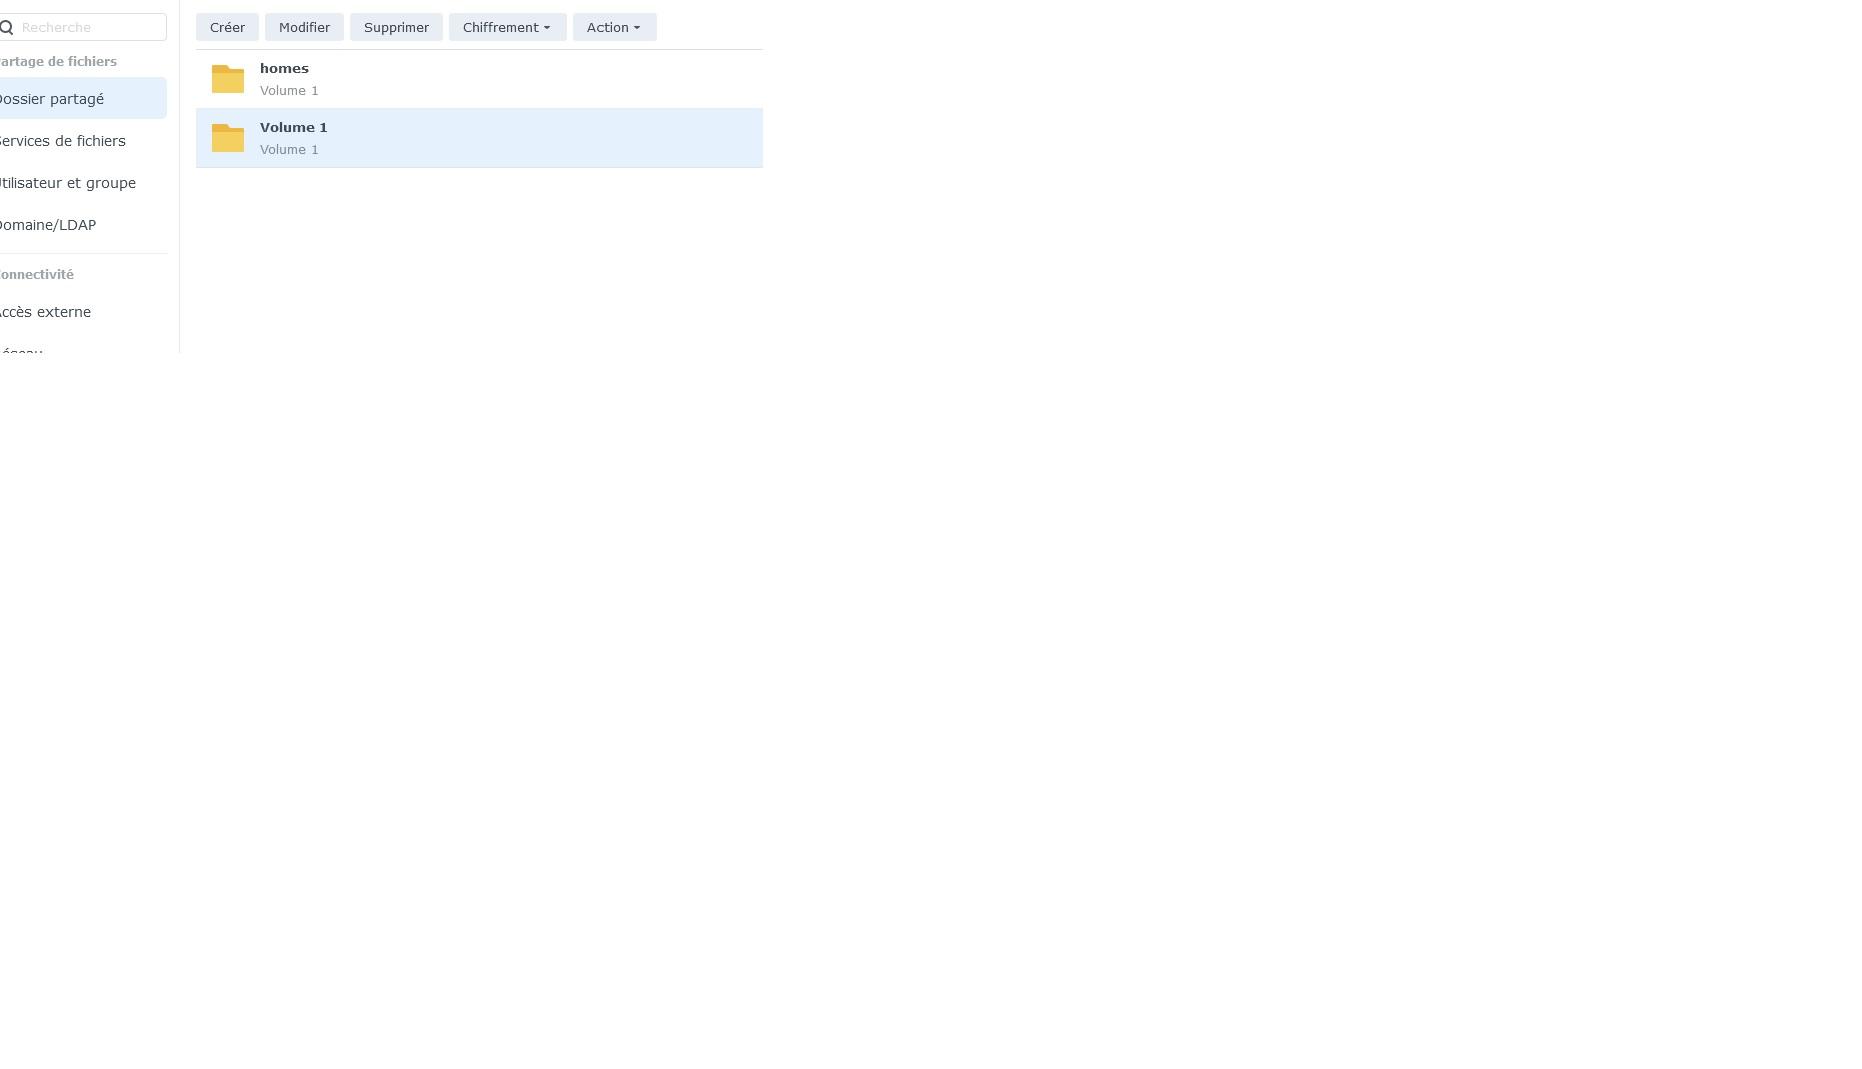
Task: Focus the Recherche search field
Action: click(83, 27)
